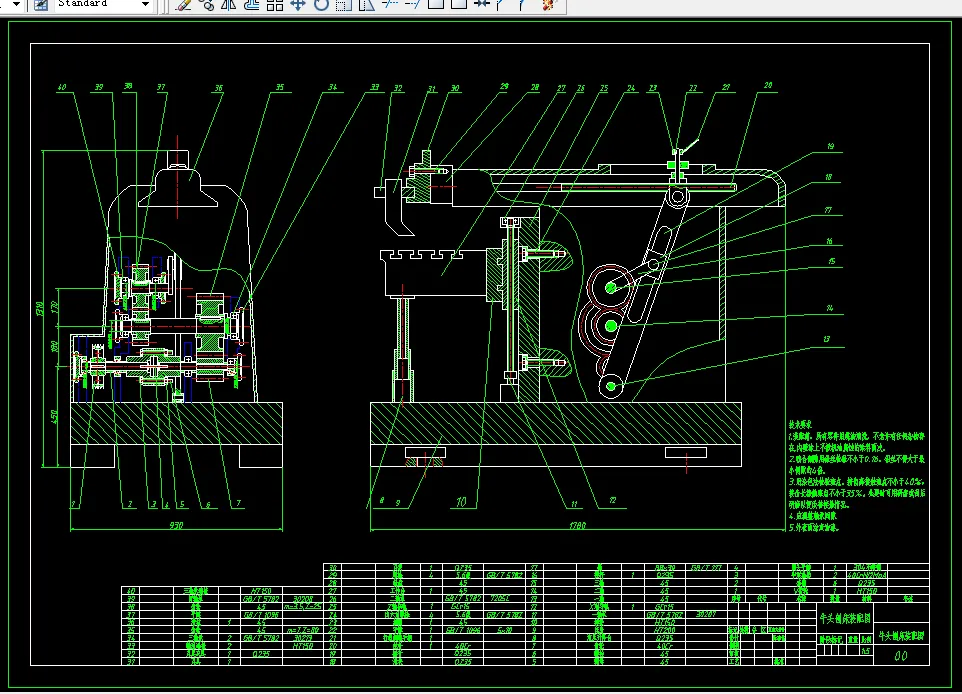Activate the Rotate tool
This screenshot has width=962, height=694.
pyautogui.click(x=321, y=5)
